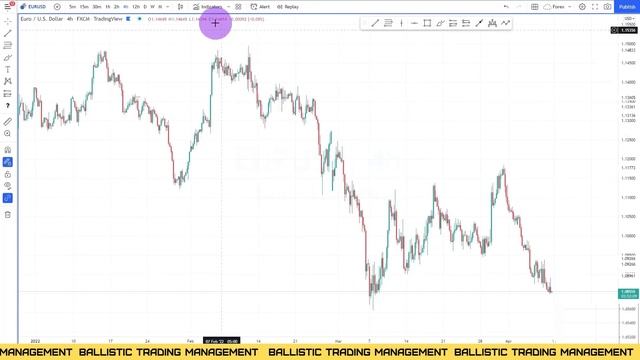Select the W weekly timeframe
Screen dimensions: 640x360
pyautogui.click(x=153, y=7)
